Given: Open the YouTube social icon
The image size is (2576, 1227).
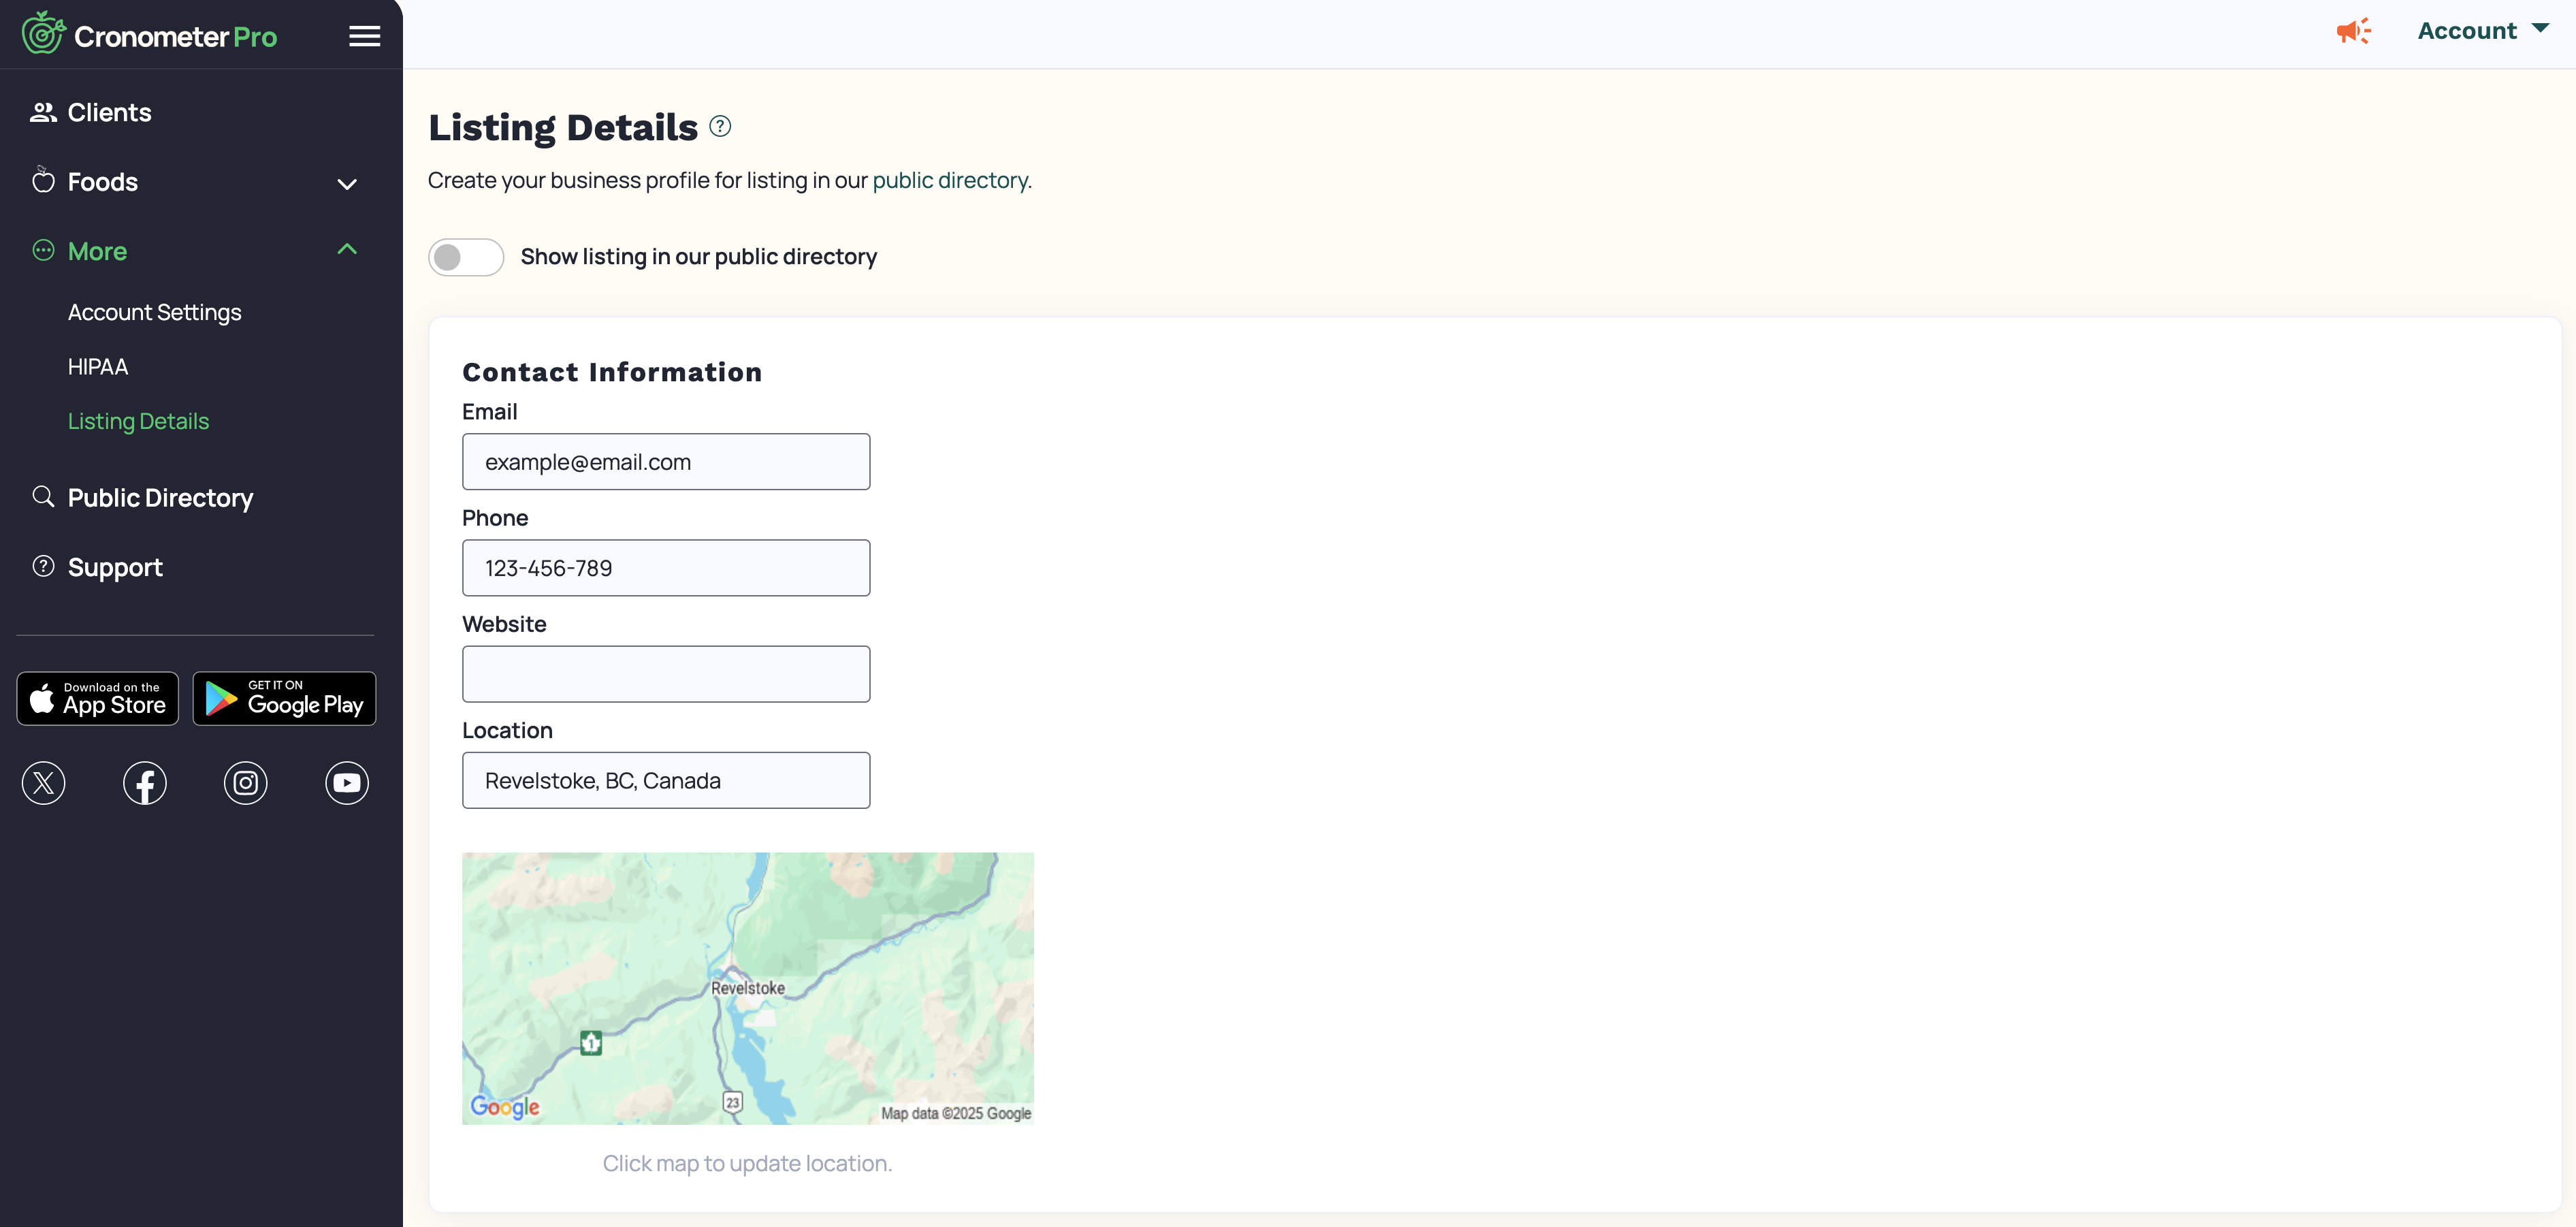Looking at the screenshot, I should [x=347, y=783].
